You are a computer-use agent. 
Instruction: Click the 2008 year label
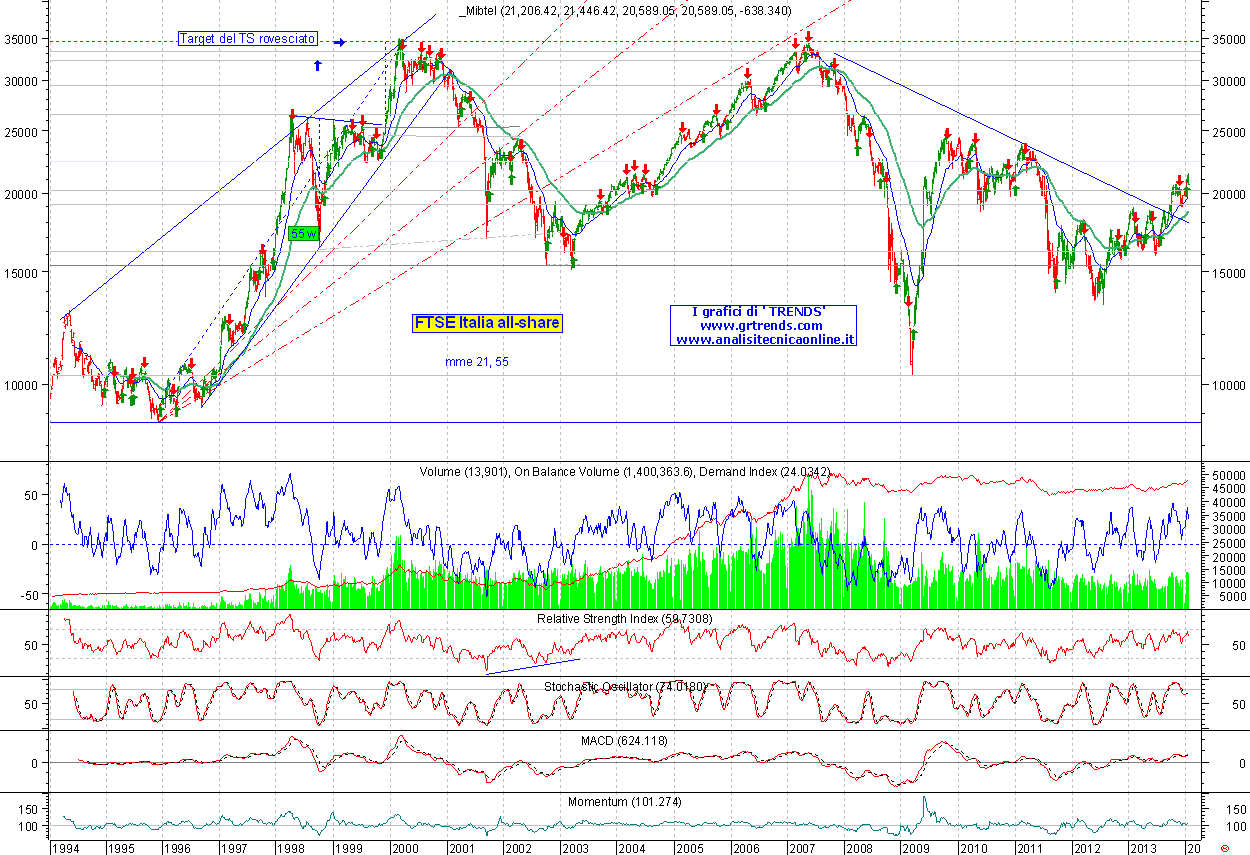coord(859,848)
